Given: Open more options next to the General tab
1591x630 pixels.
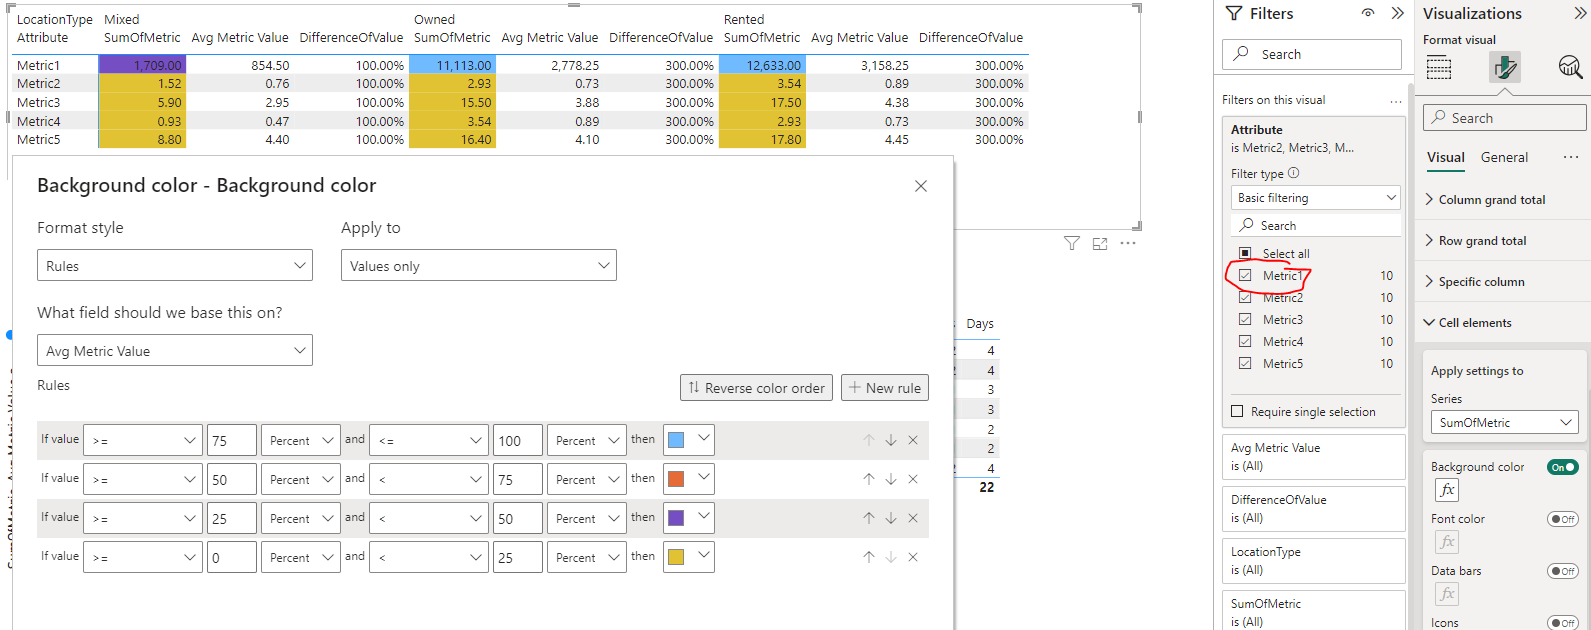Looking at the screenshot, I should pos(1571,157).
